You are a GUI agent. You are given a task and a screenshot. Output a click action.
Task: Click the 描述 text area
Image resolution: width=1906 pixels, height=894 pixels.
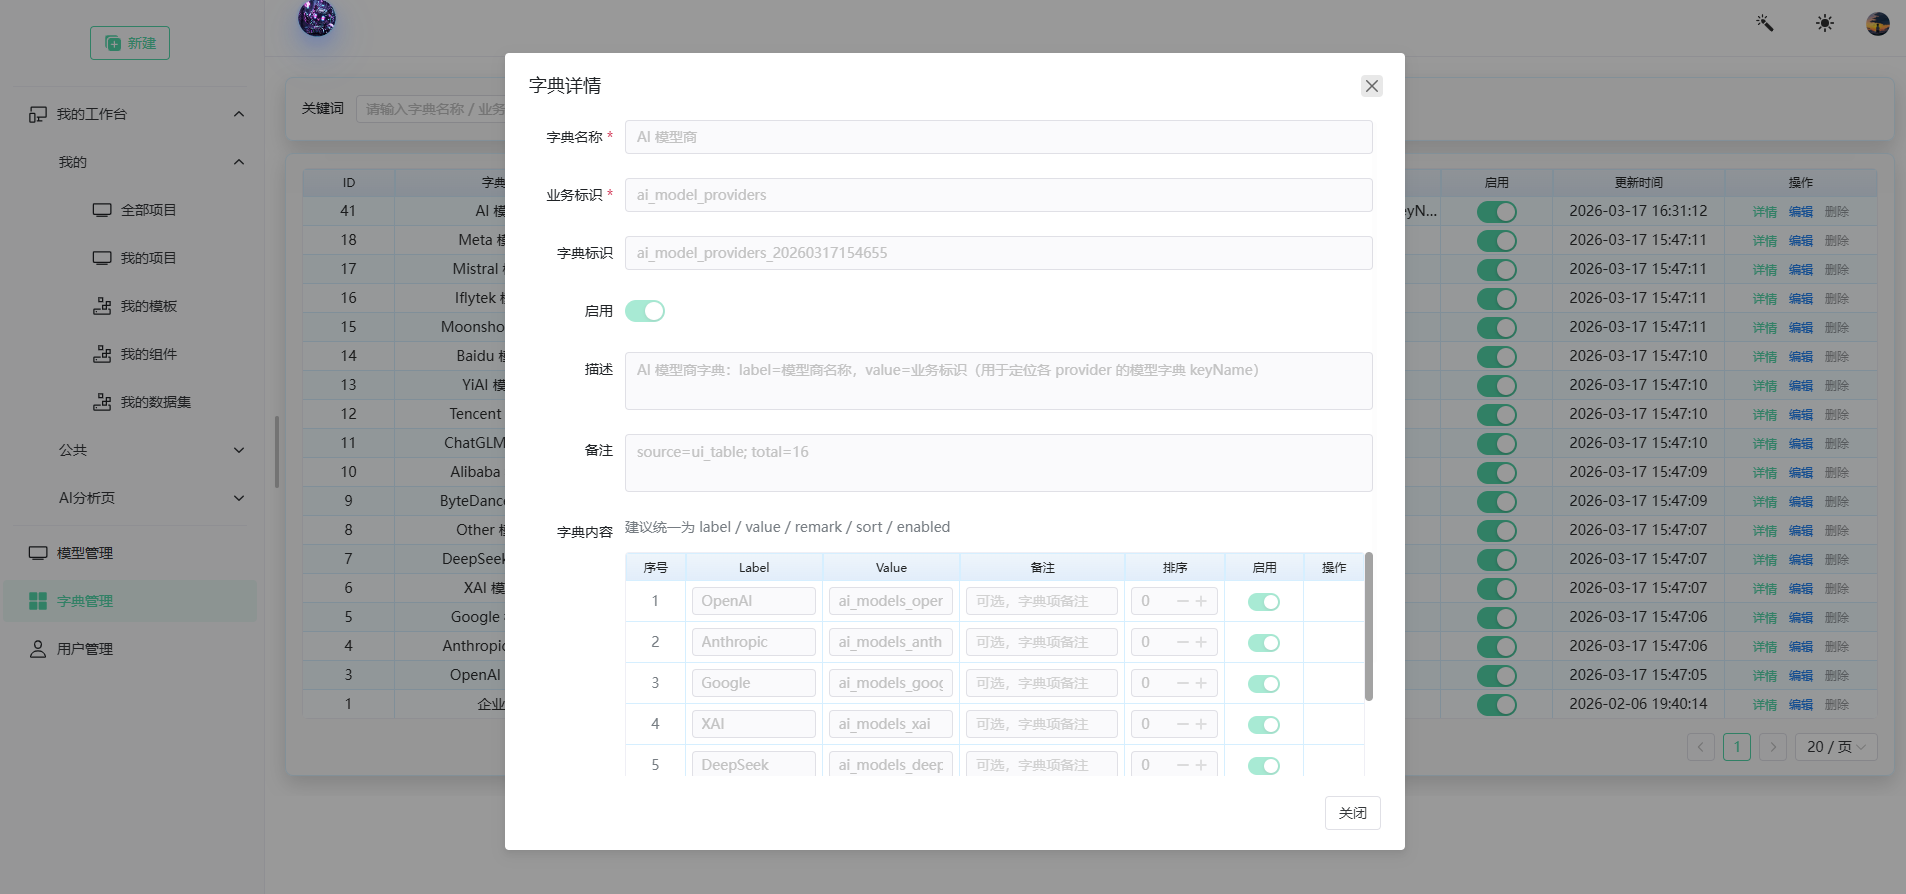pos(999,381)
